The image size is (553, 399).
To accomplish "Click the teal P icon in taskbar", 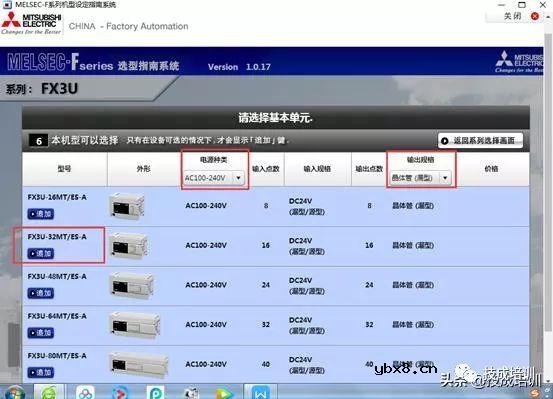I will pos(156,393).
